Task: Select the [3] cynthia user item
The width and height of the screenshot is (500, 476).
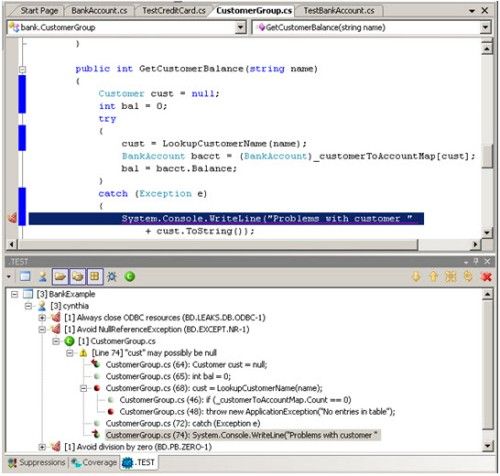Action: 69,306
